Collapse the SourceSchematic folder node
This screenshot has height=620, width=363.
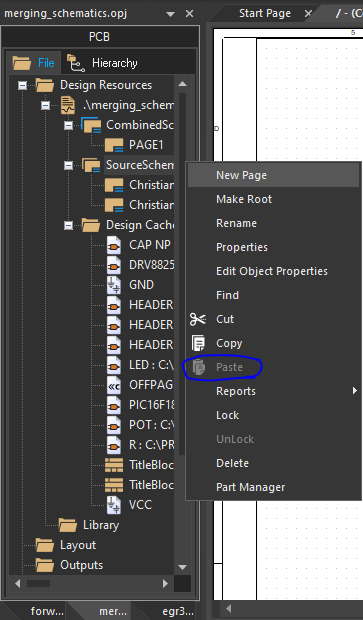tap(68, 165)
